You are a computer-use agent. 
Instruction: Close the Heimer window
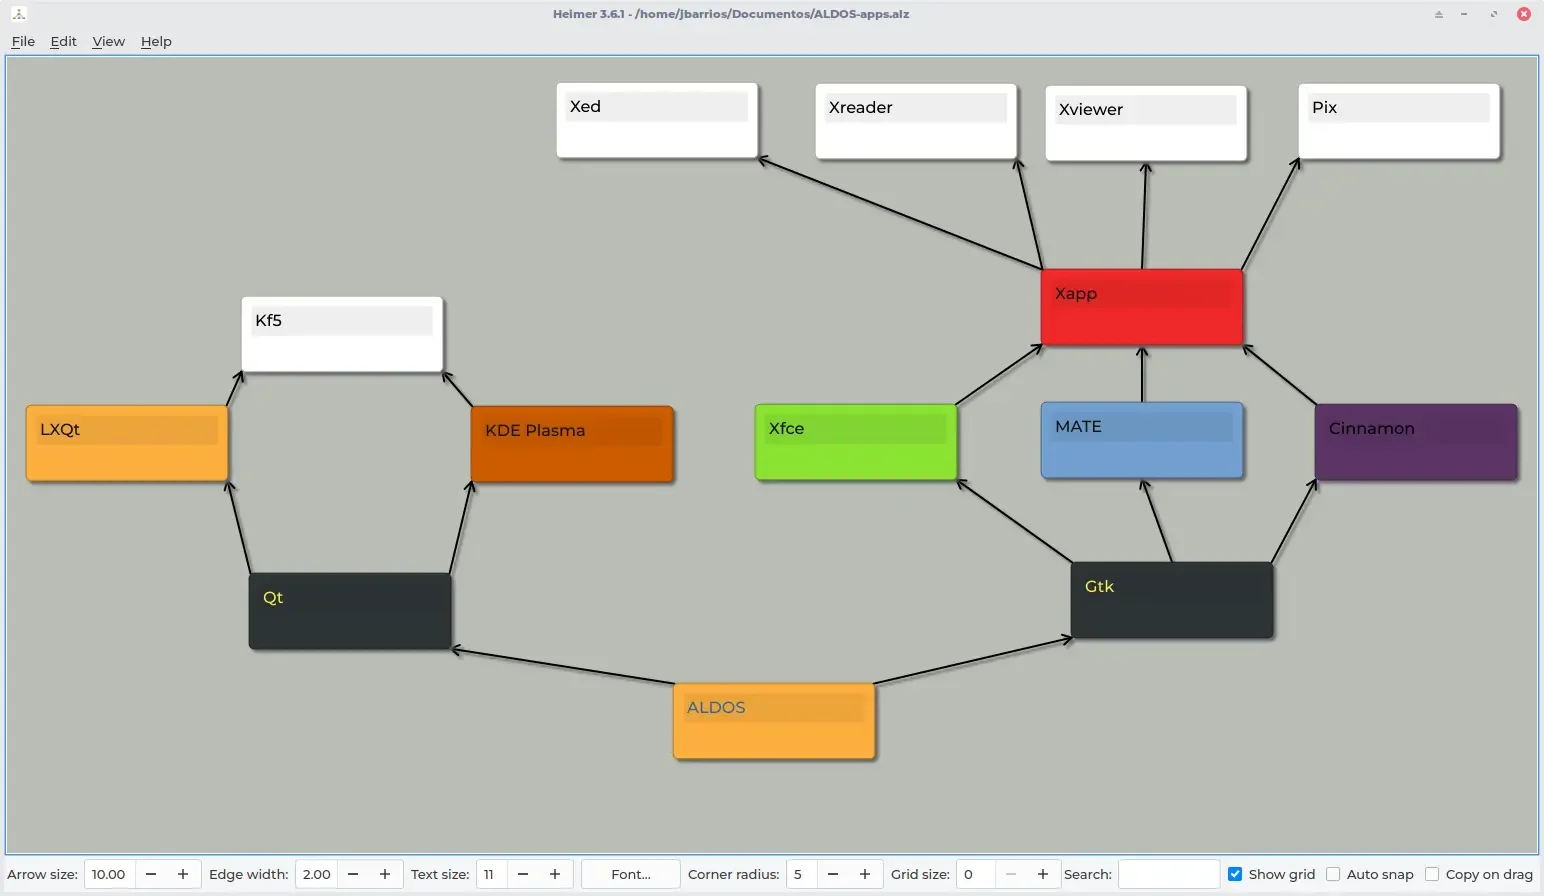coord(1524,14)
